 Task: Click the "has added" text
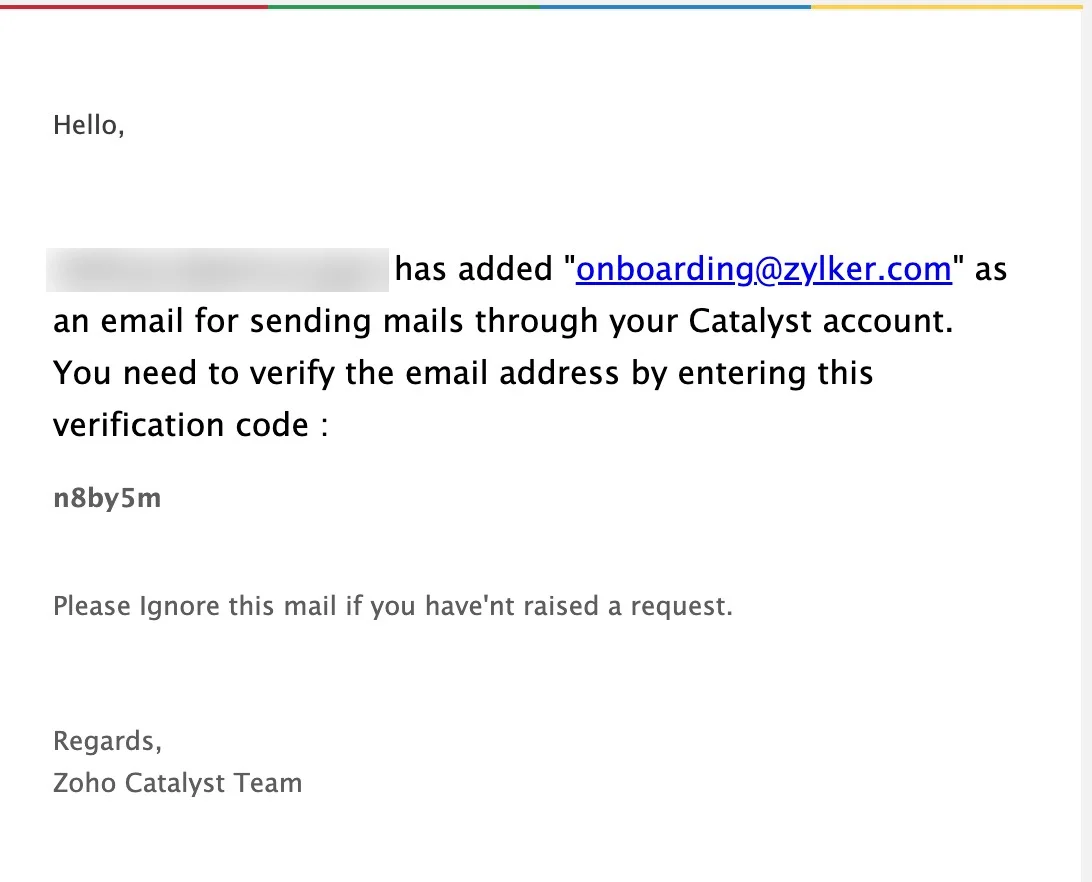coord(474,270)
